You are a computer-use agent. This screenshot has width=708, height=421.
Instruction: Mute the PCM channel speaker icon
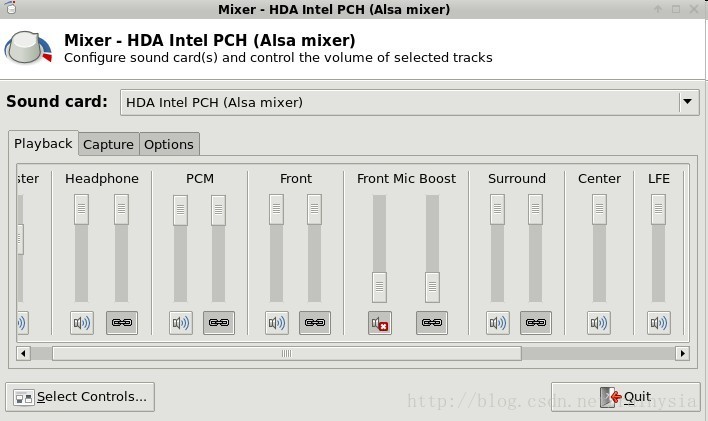[181, 323]
